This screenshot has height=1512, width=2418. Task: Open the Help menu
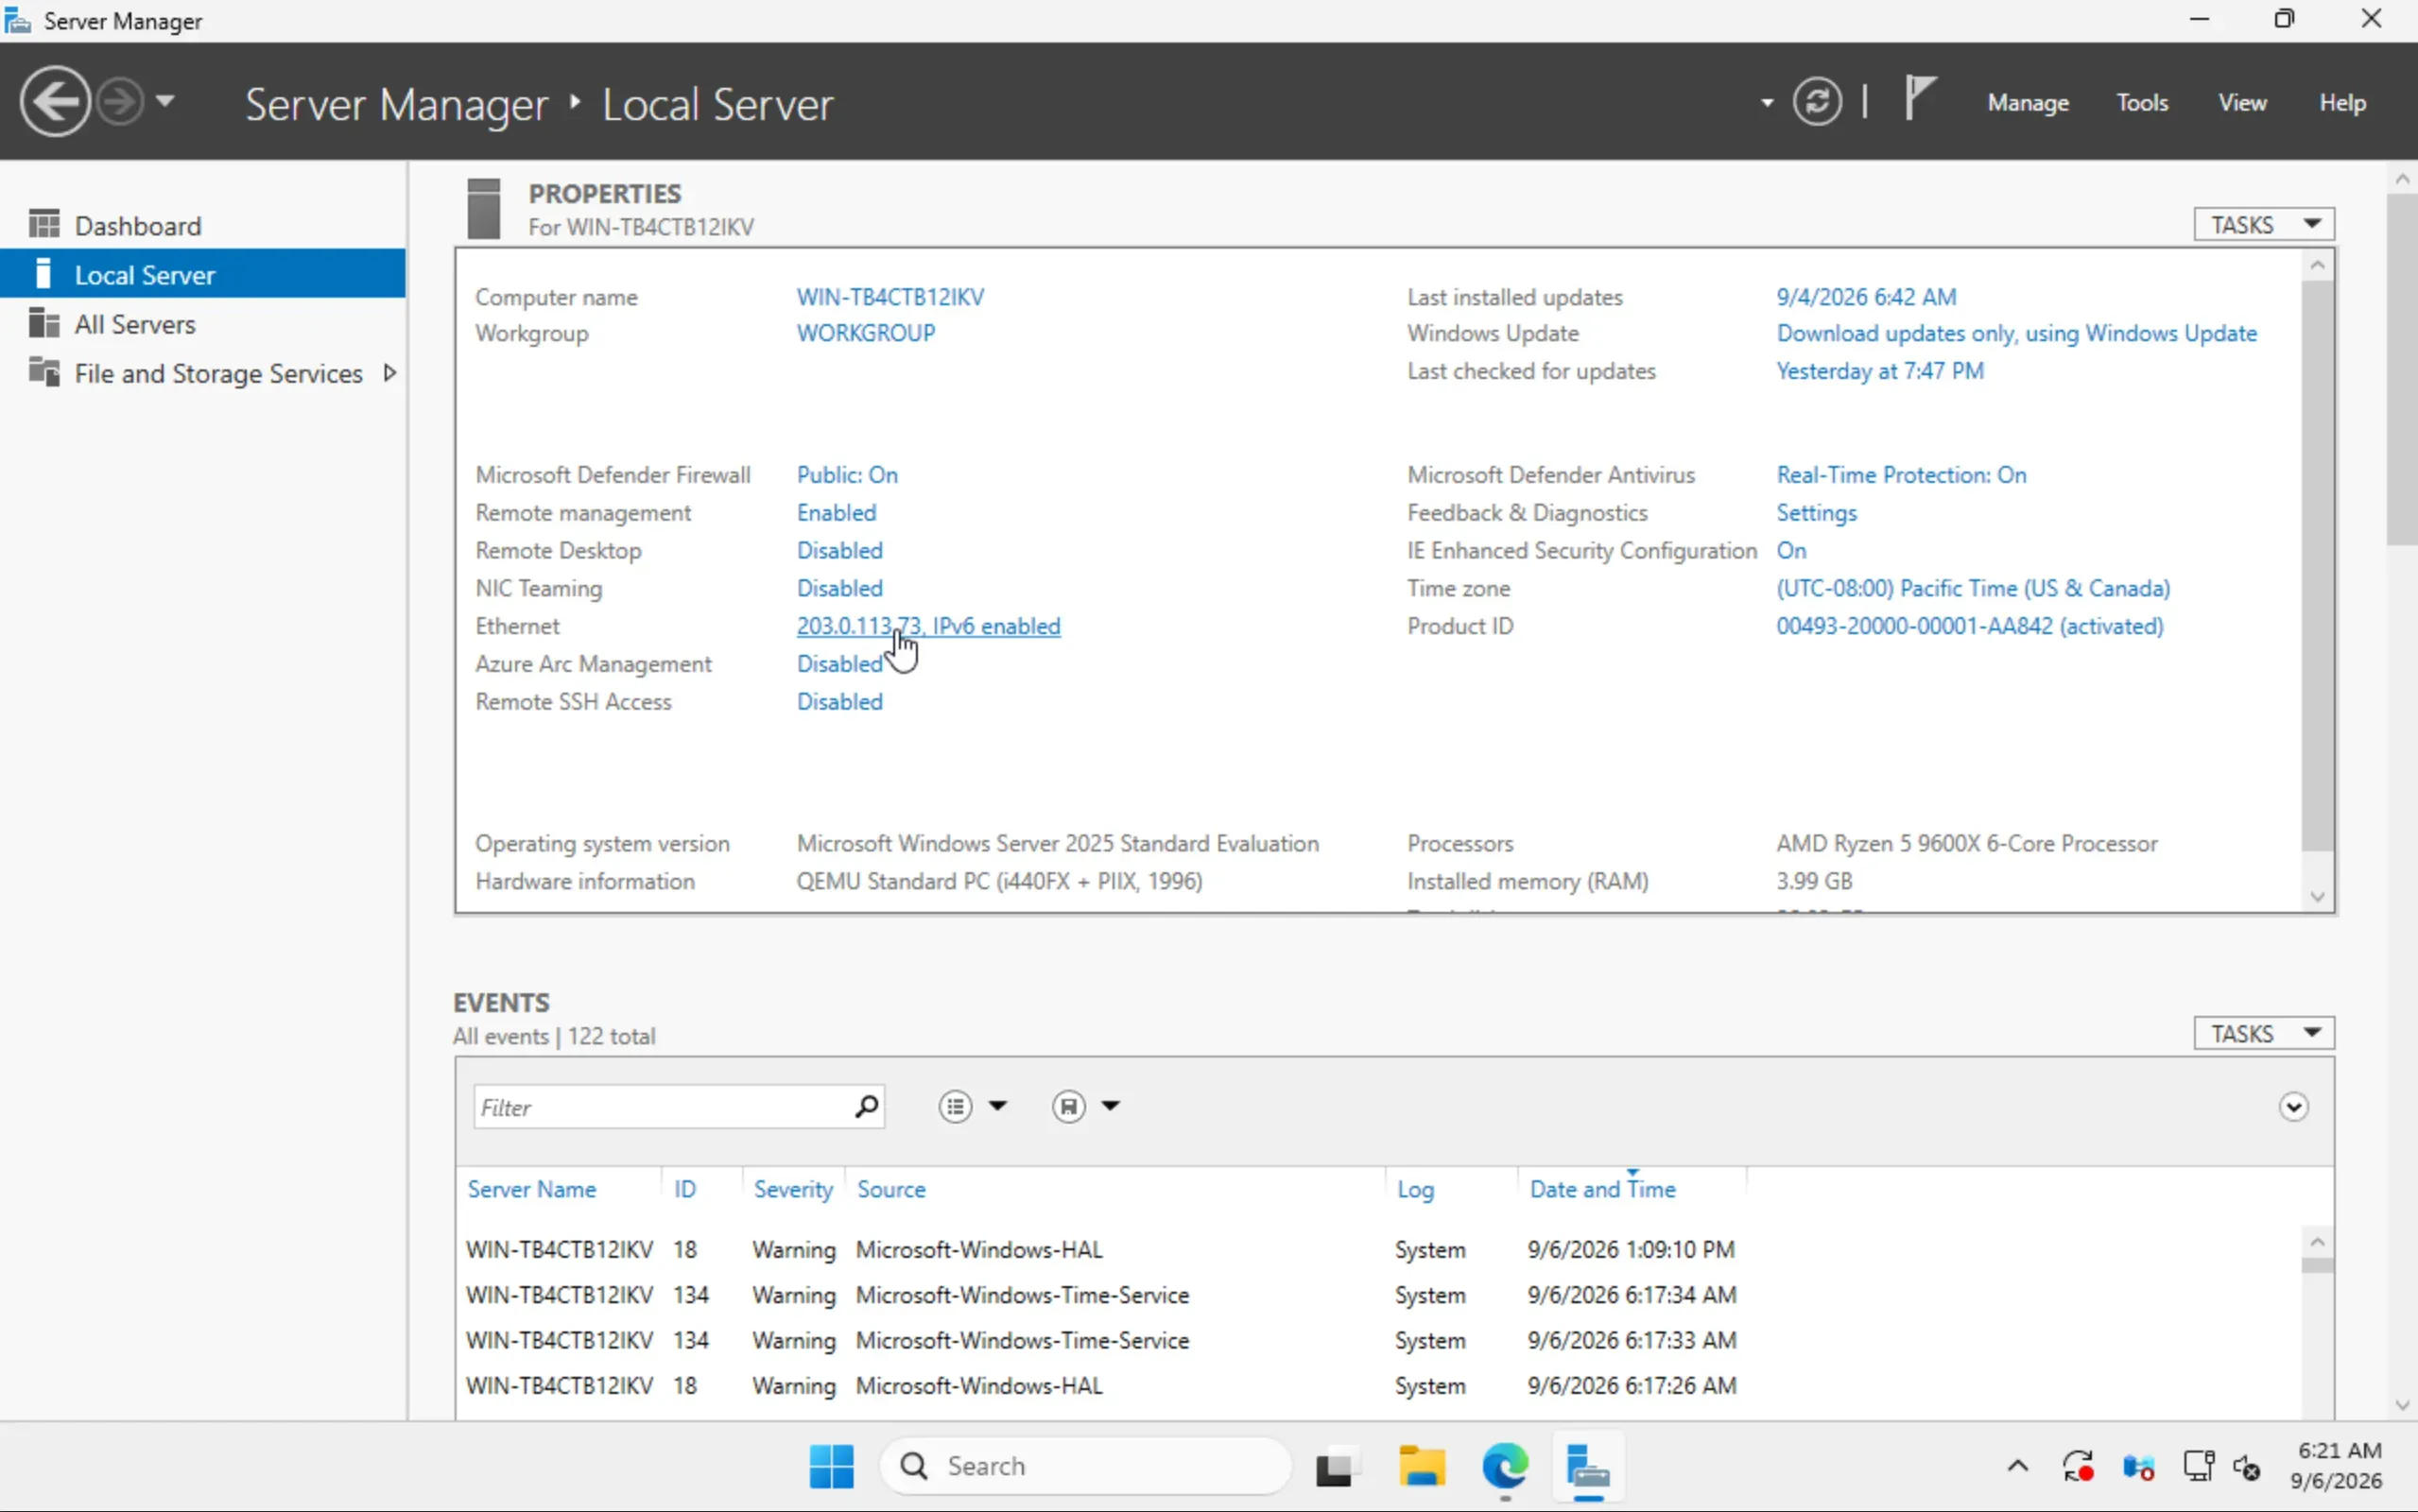(2342, 102)
